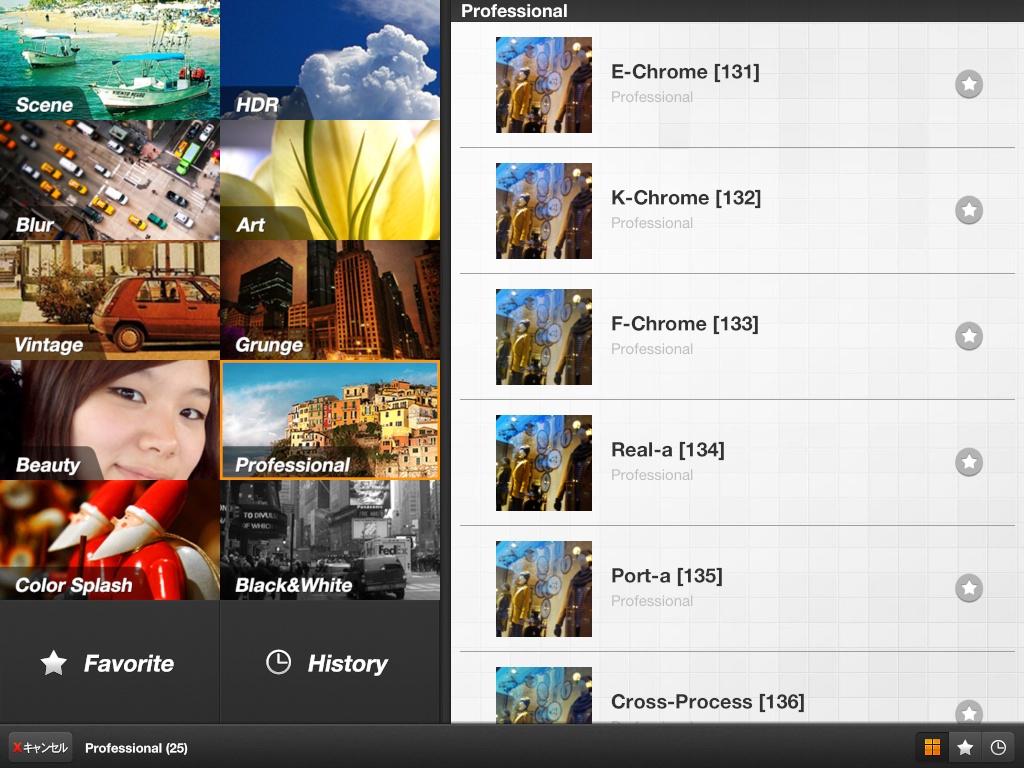Open the filter History list
Image resolution: width=1024 pixels, height=768 pixels.
pos(330,662)
